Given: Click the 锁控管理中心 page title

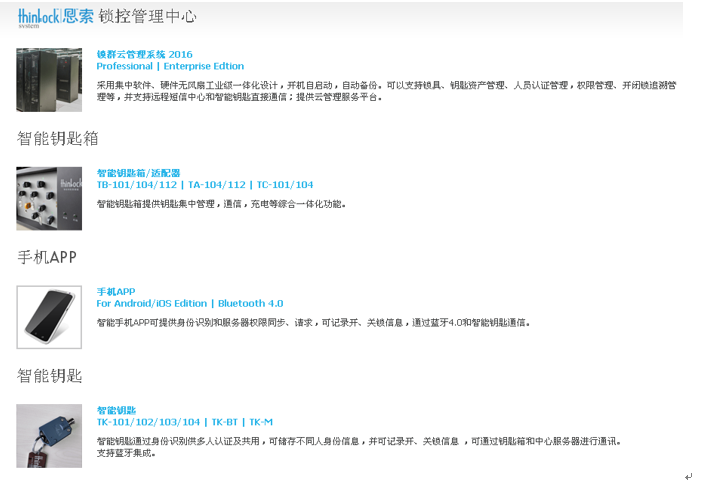Looking at the screenshot, I should (x=147, y=17).
